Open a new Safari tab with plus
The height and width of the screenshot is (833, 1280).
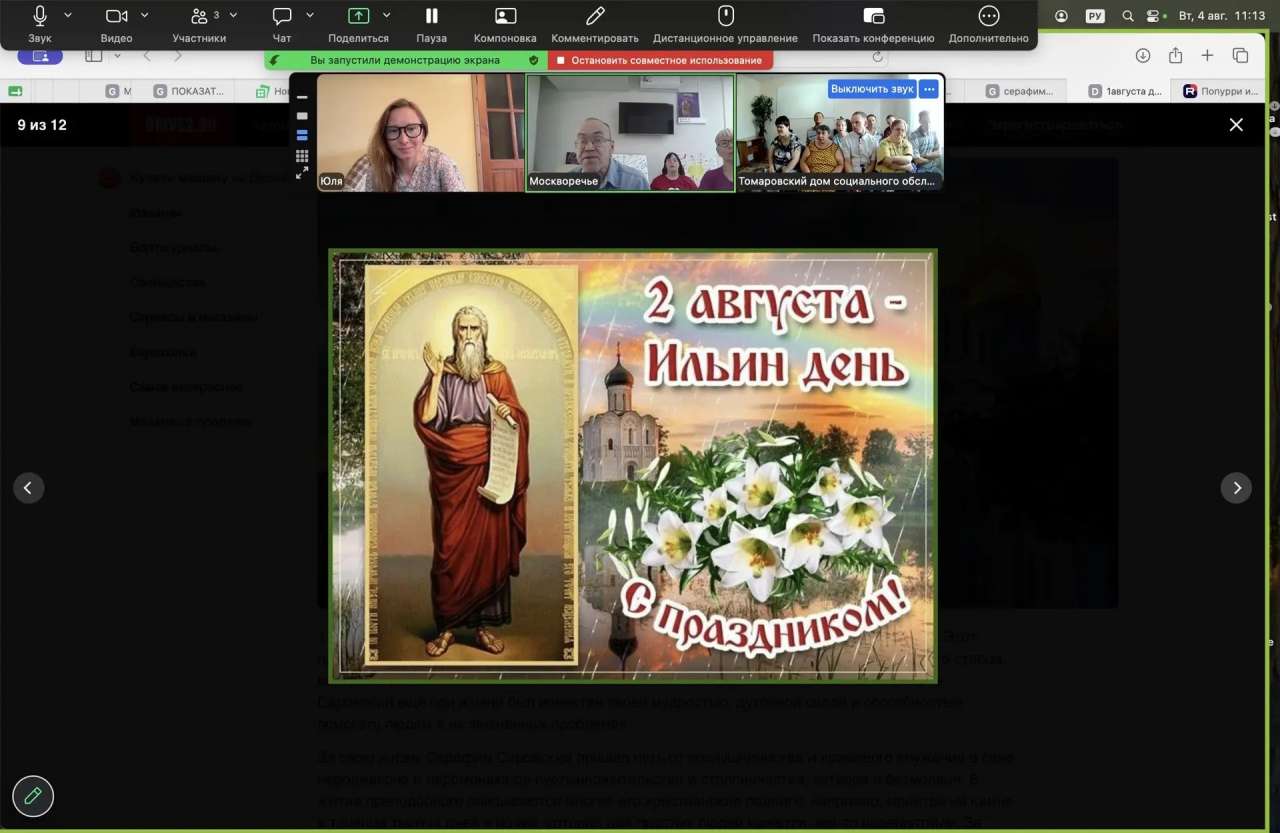tap(1207, 56)
